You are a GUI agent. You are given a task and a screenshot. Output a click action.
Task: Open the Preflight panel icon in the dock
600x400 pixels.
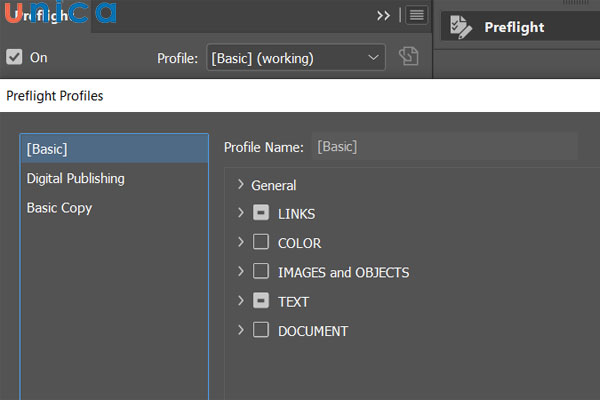click(x=461, y=27)
